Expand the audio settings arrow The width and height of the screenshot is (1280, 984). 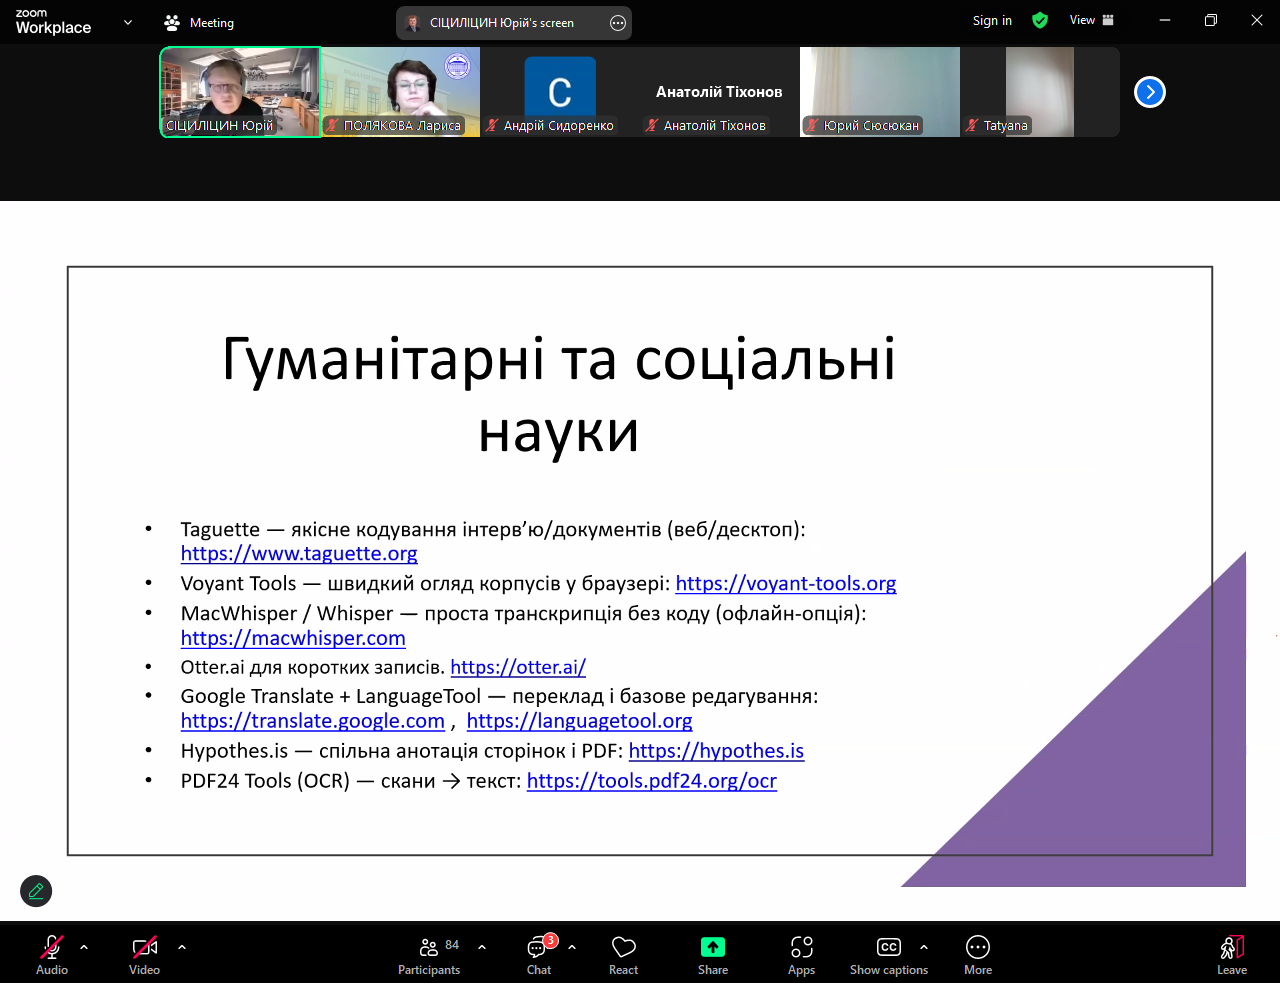pos(84,946)
